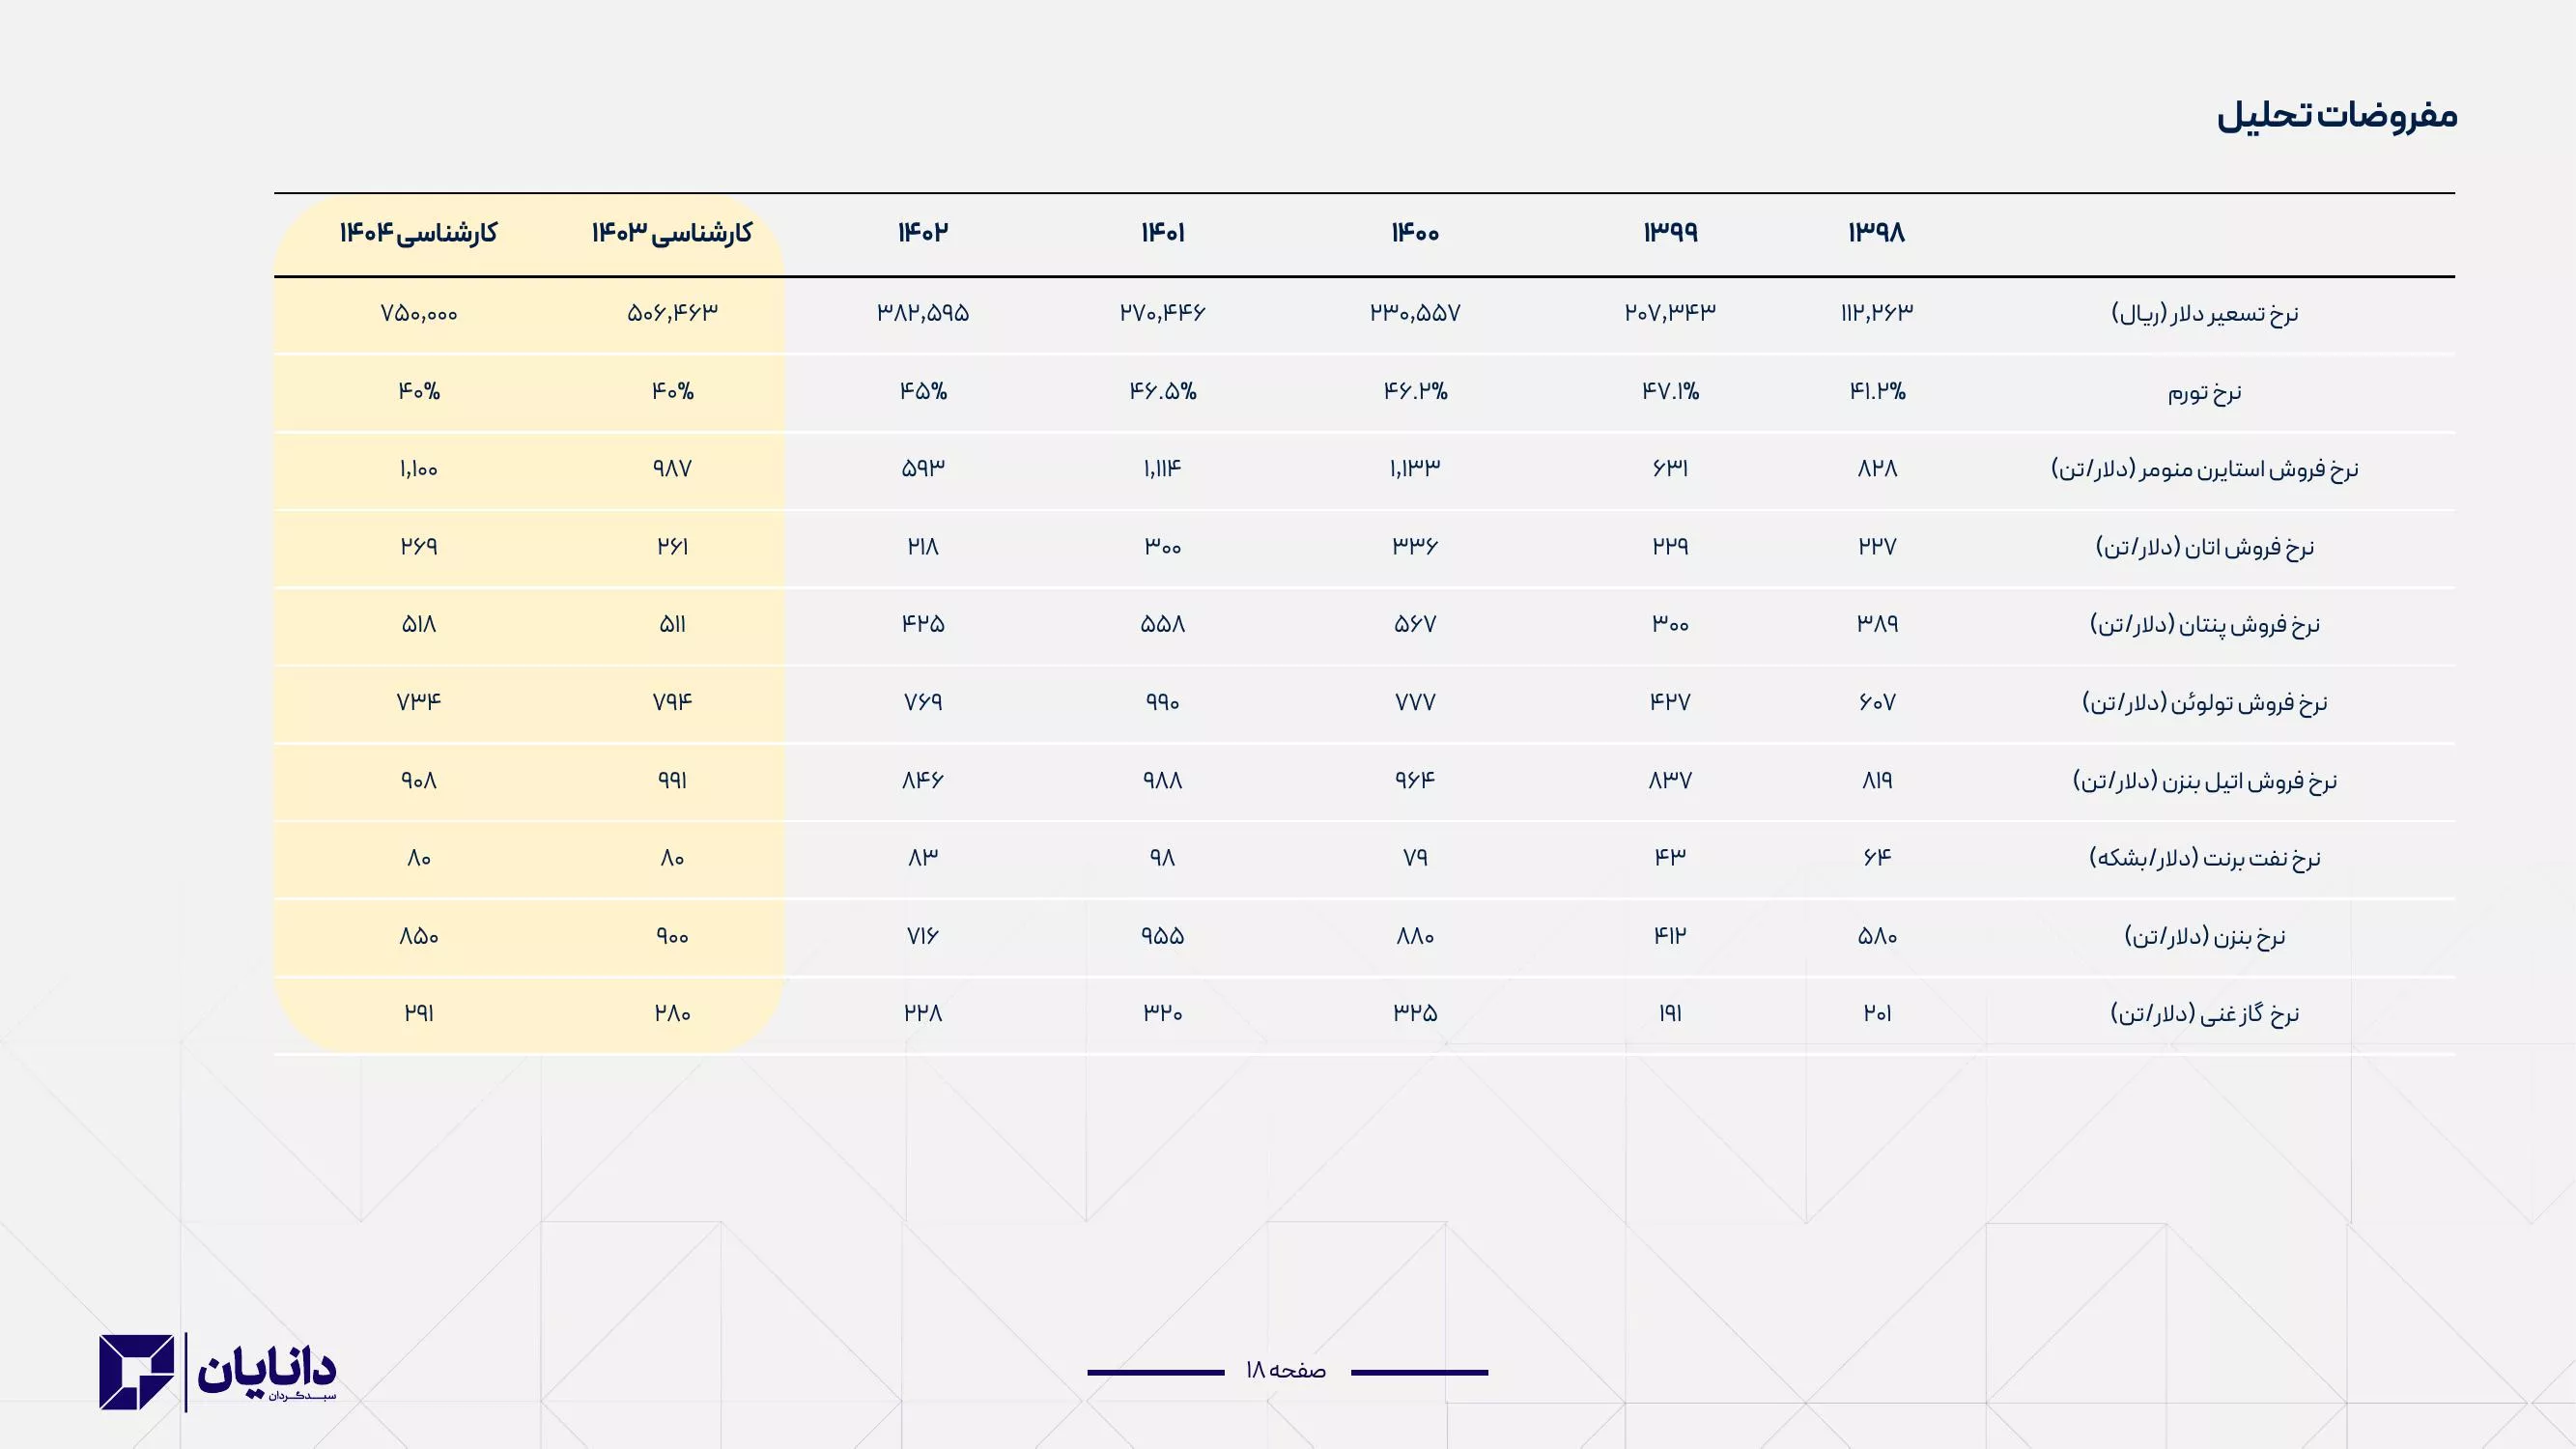
Task: Select row label نرخ فروش پنتان
Action: [2204, 625]
